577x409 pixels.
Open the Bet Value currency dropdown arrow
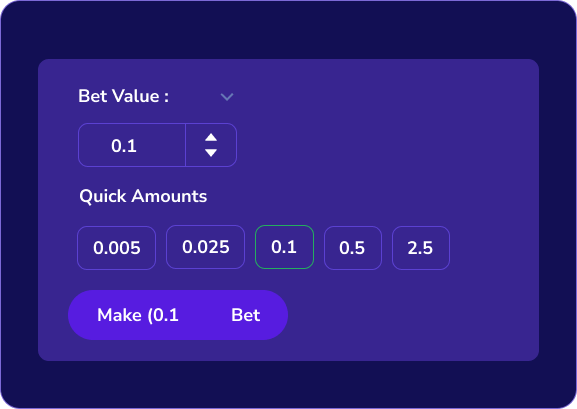227,97
